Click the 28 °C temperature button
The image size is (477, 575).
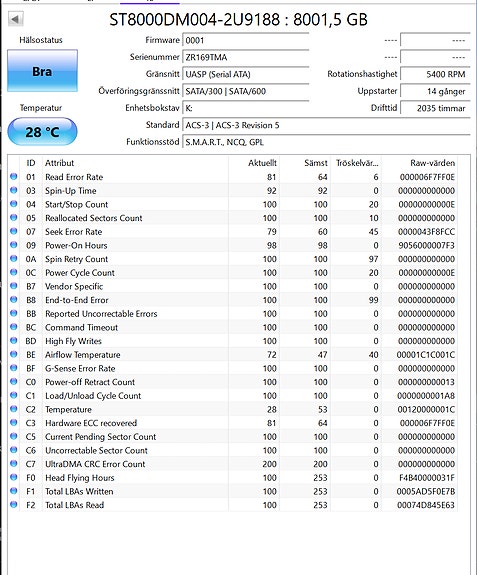click(x=42, y=132)
